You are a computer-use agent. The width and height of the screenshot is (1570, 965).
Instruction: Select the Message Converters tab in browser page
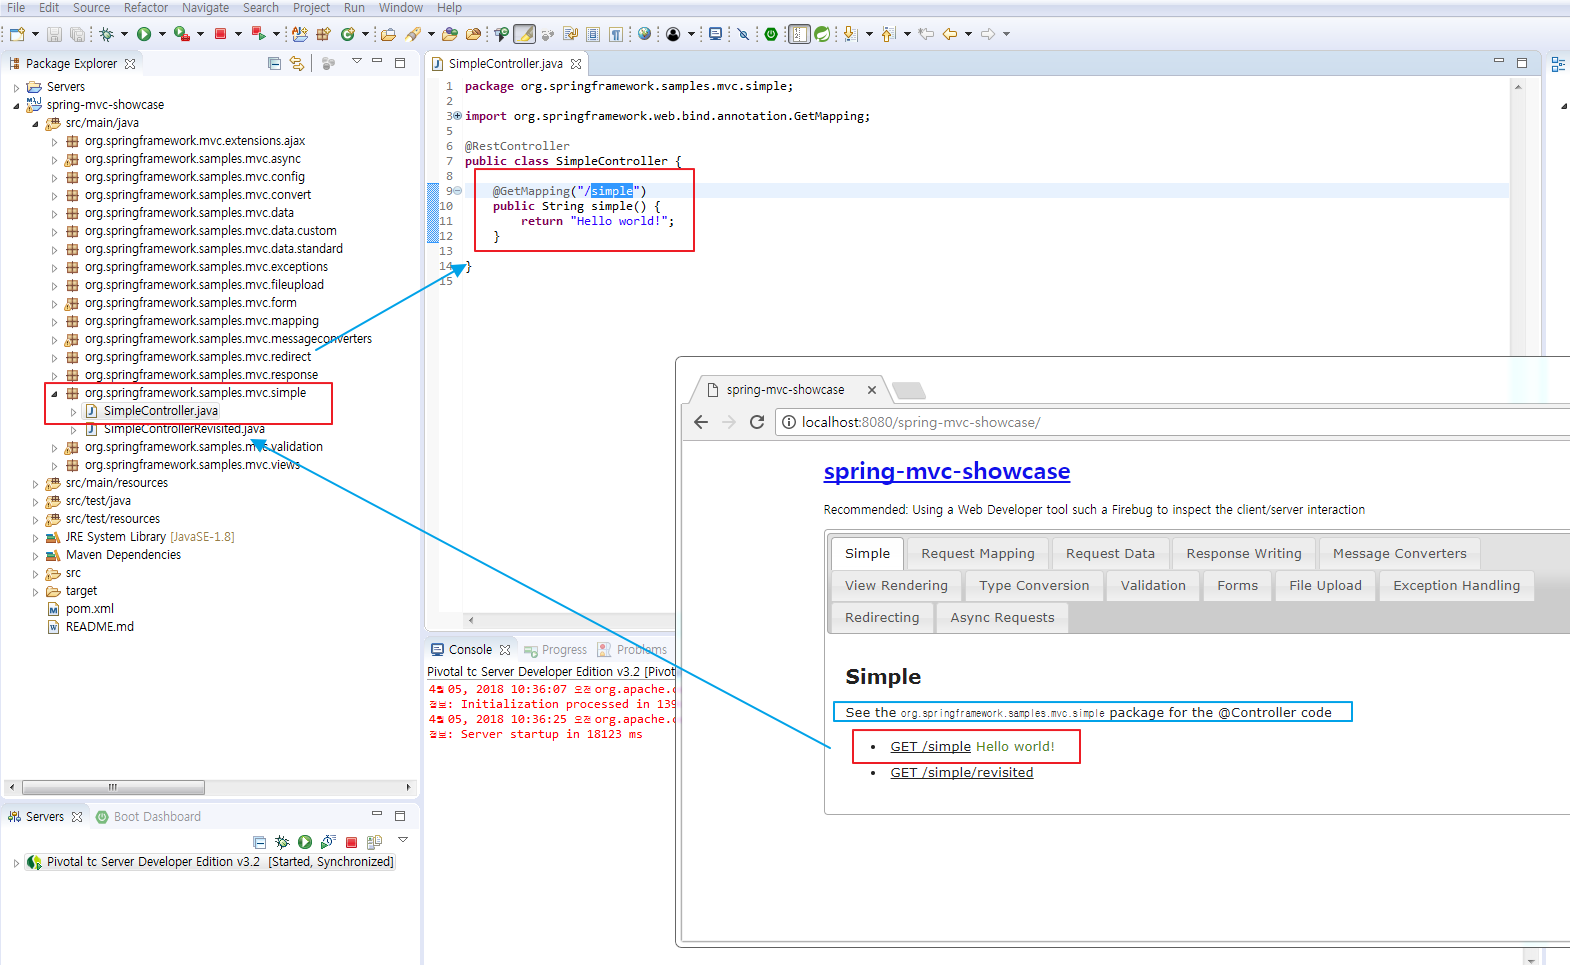click(x=1399, y=553)
